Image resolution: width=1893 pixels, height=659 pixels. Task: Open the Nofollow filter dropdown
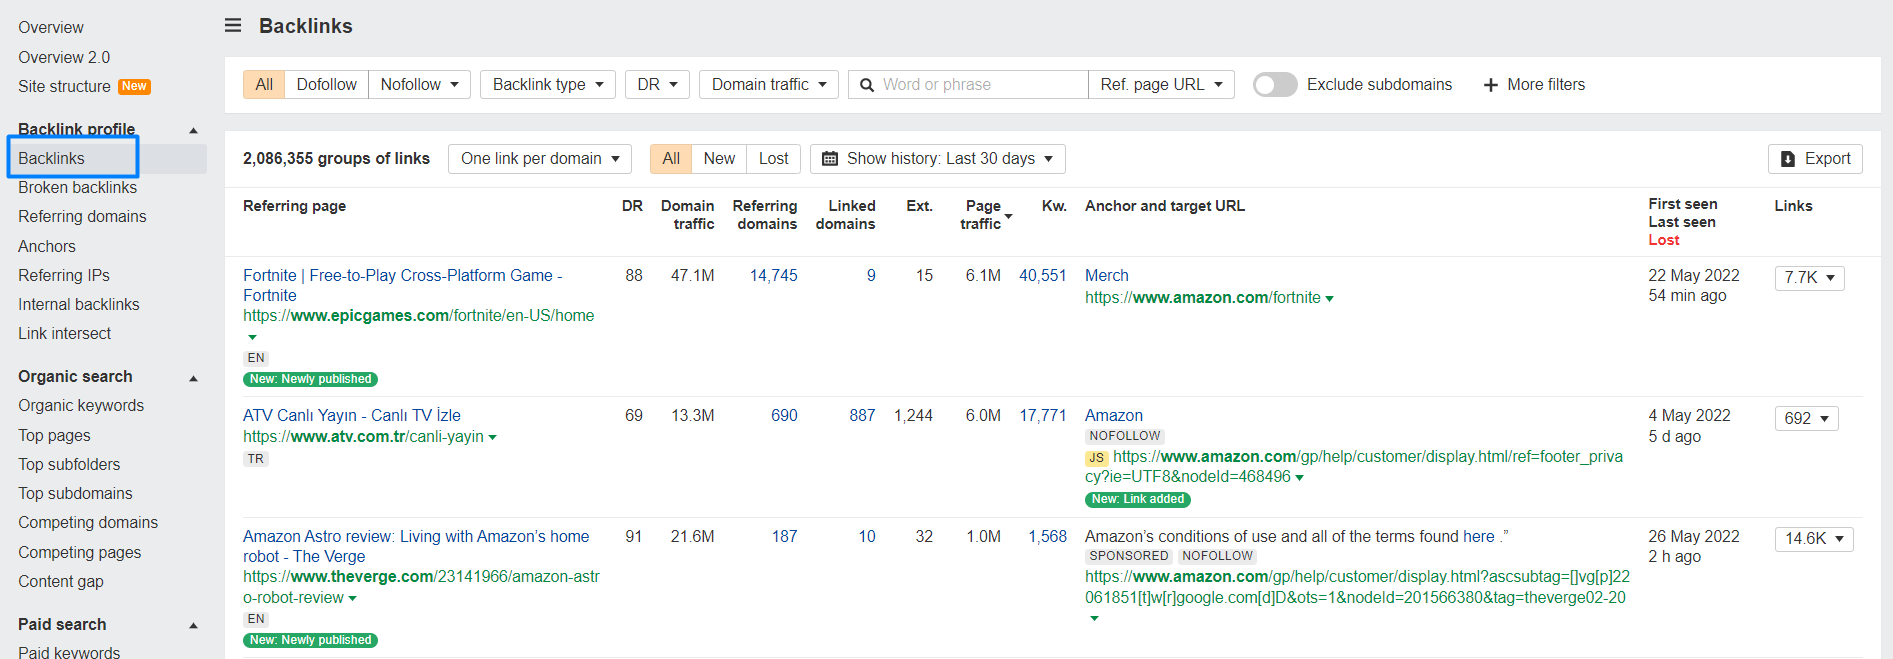click(x=420, y=85)
